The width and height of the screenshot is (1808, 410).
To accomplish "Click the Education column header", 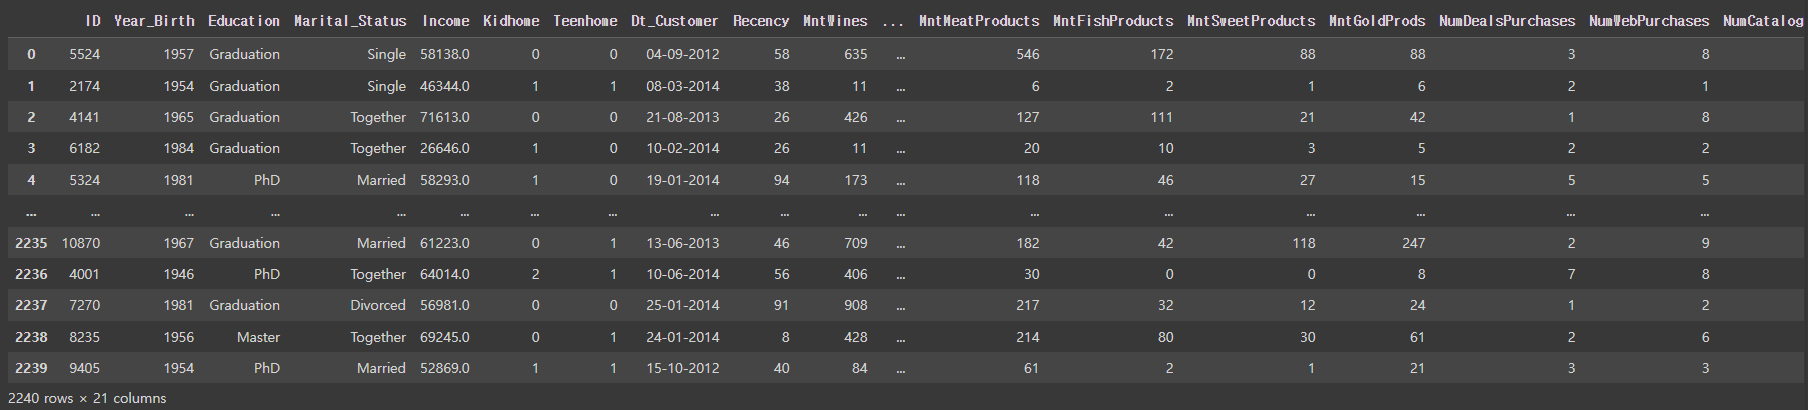I will (244, 21).
